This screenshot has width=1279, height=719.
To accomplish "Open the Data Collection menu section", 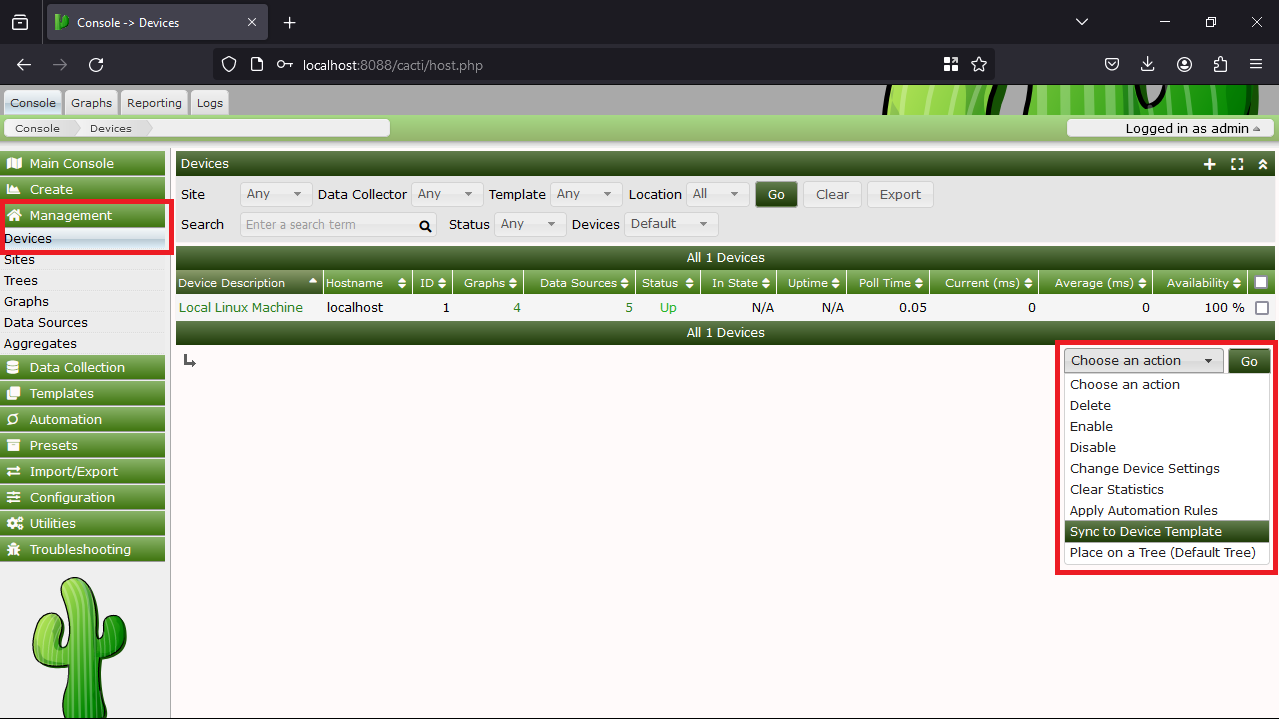I will 83,367.
